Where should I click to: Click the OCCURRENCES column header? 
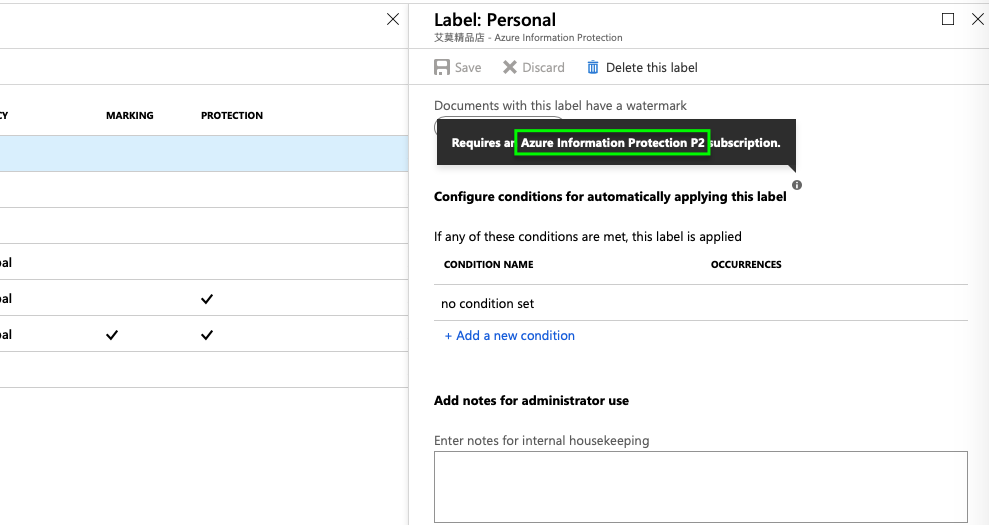point(746,265)
